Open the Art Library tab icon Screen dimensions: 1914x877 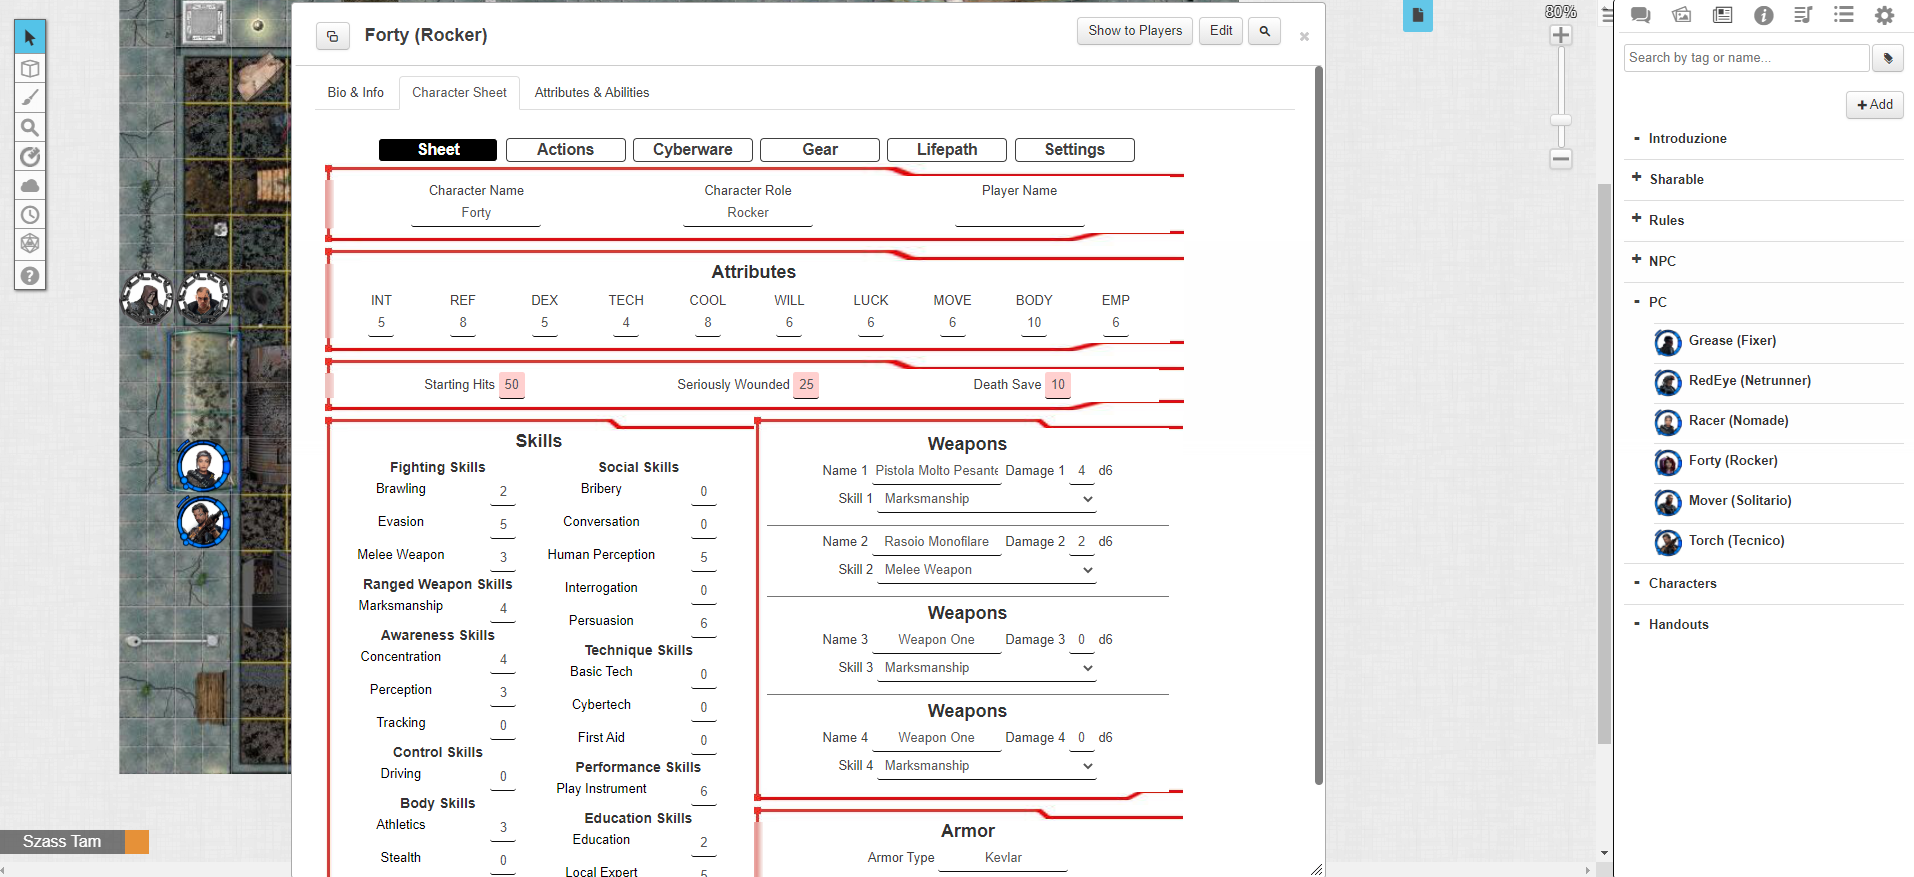(x=1681, y=15)
